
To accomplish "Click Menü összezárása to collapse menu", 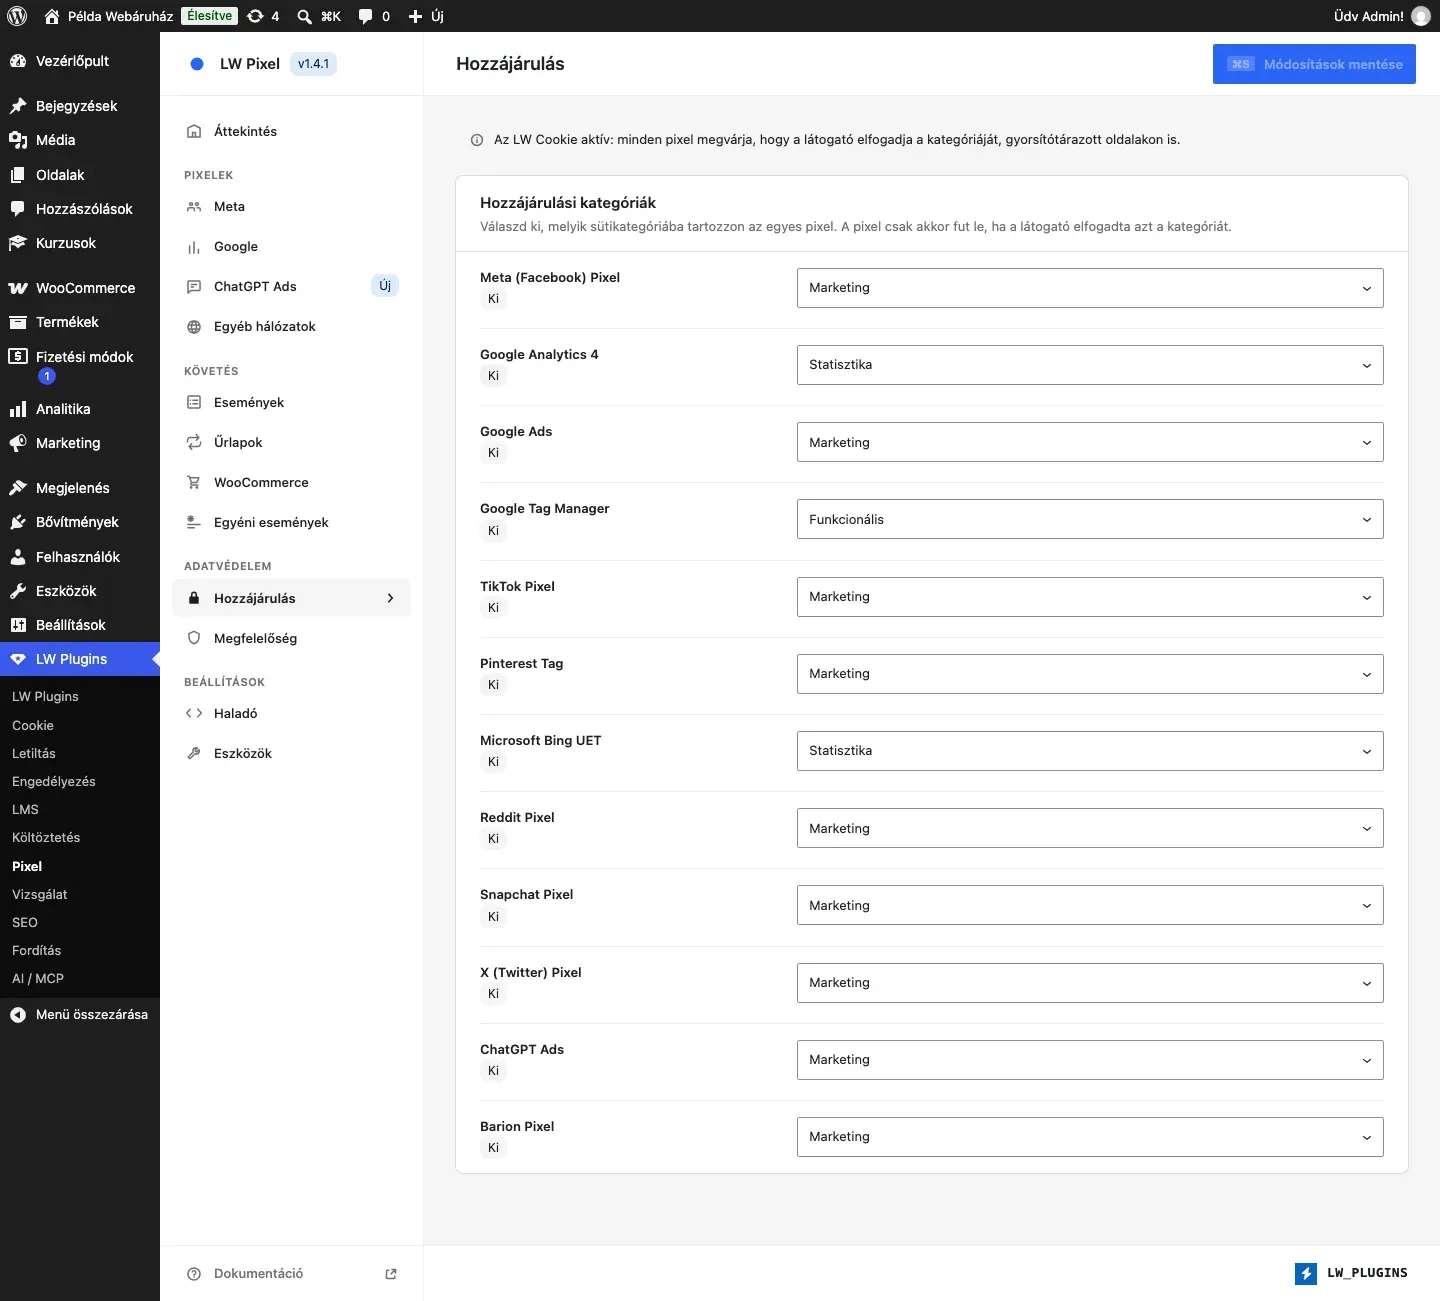I will (x=80, y=1014).
